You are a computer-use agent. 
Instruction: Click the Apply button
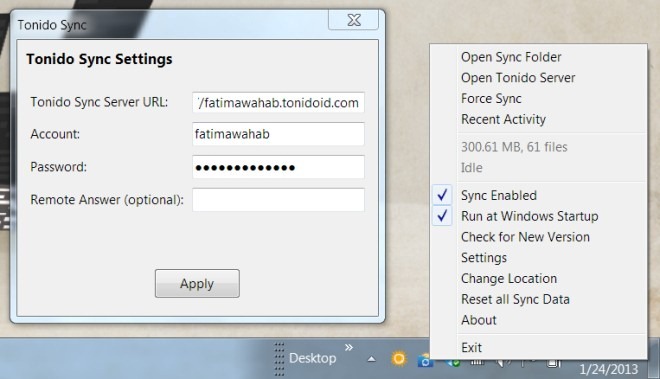(x=197, y=283)
